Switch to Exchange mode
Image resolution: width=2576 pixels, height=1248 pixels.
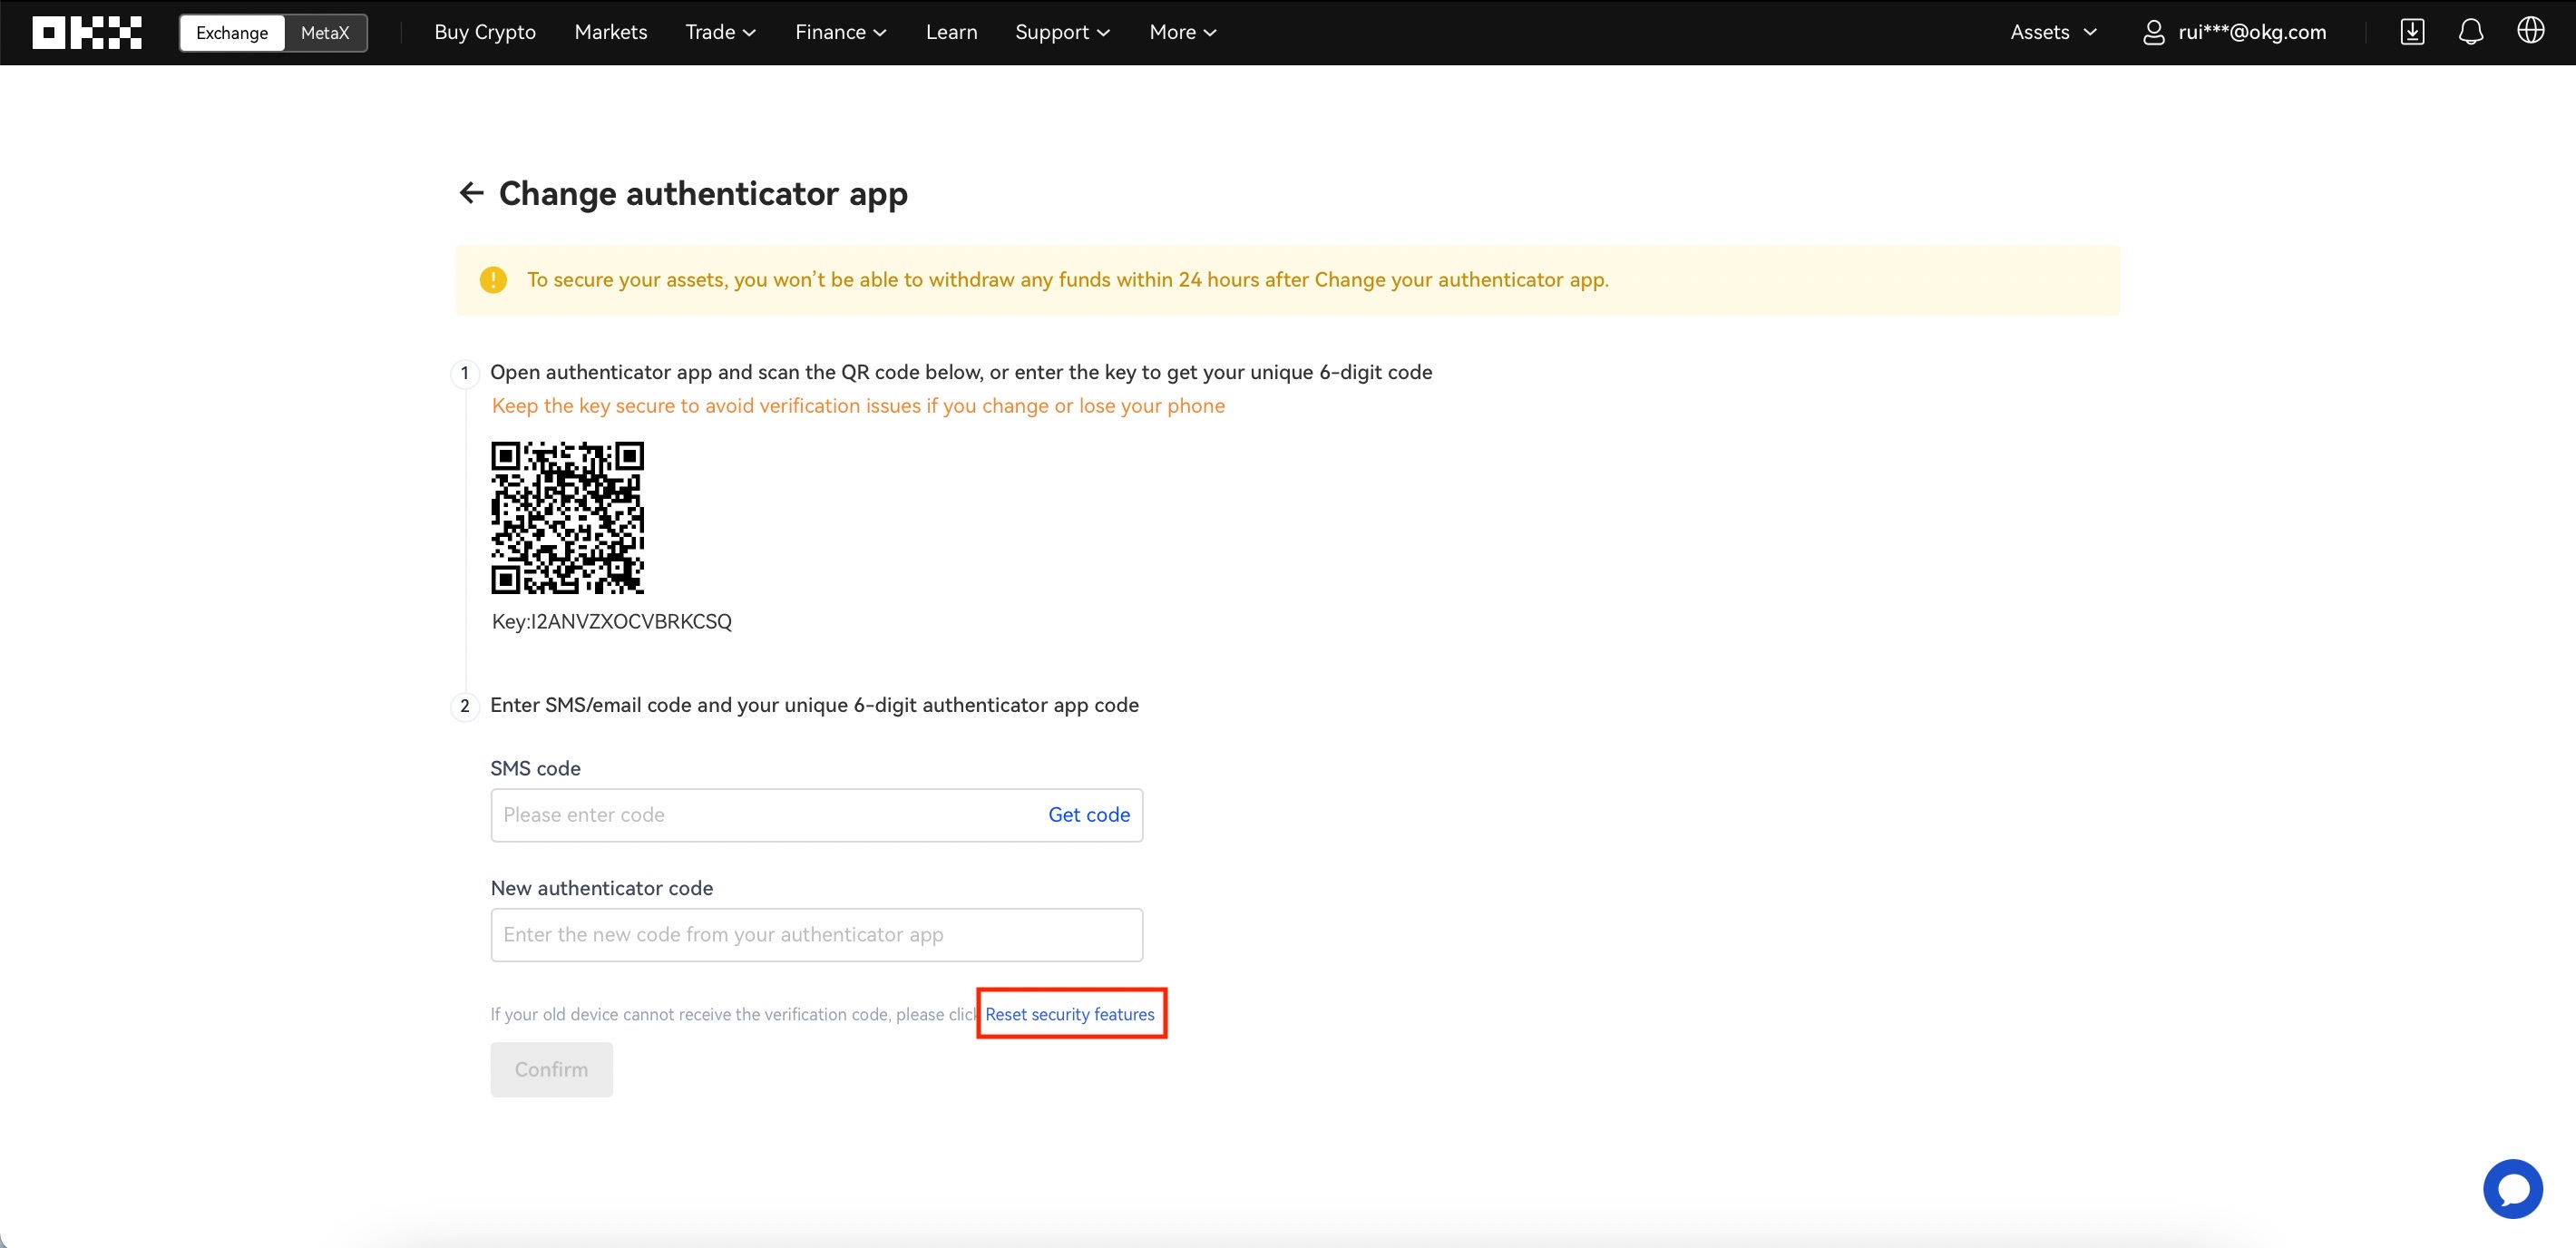pyautogui.click(x=232, y=32)
